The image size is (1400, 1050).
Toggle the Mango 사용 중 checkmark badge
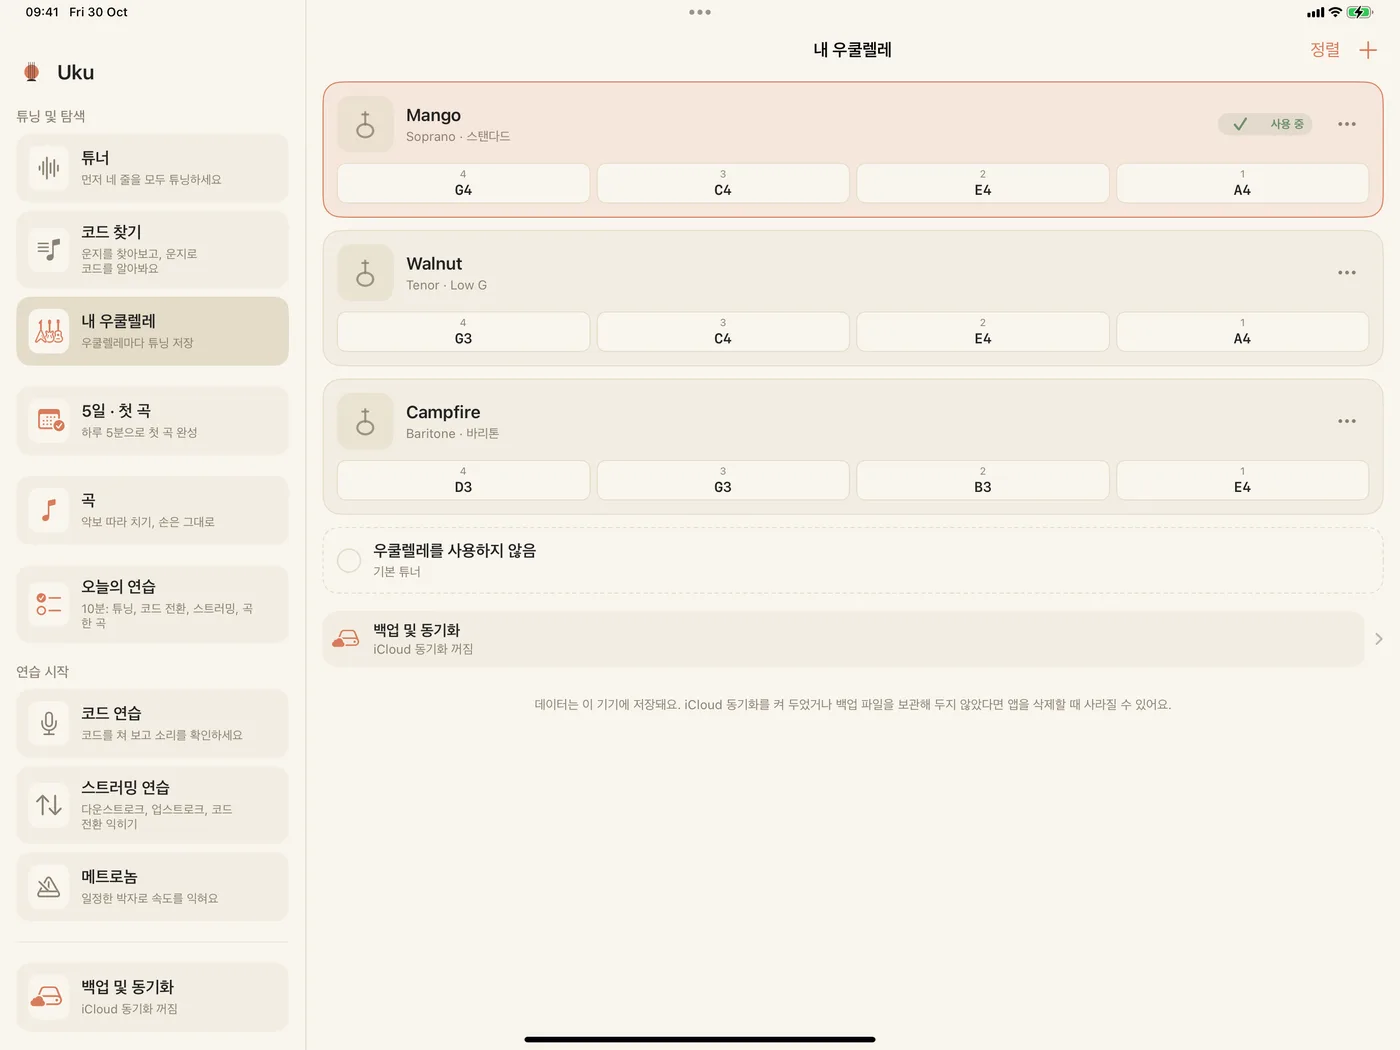point(1265,124)
